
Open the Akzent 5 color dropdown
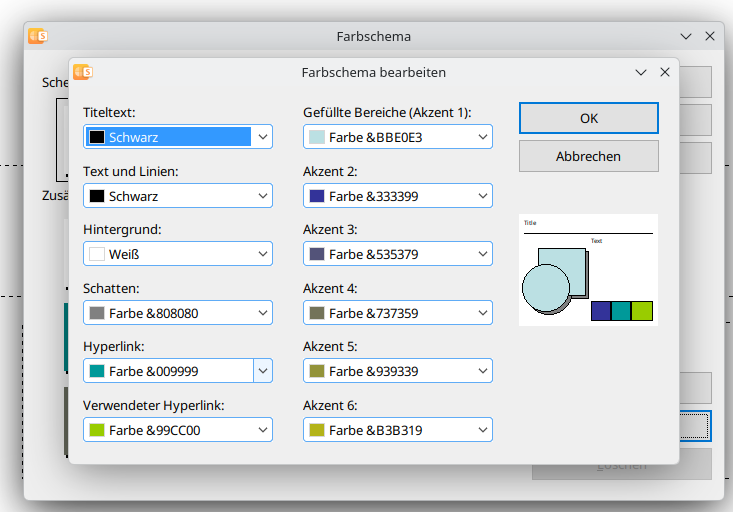483,371
